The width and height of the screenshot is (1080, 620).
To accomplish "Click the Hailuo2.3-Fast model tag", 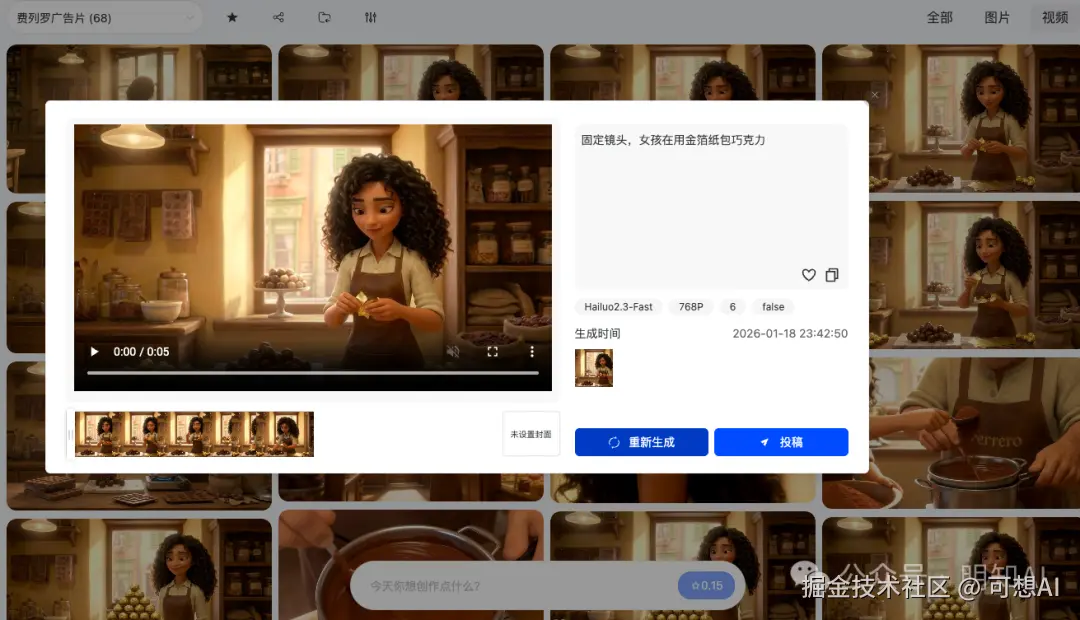I will 618,307.
